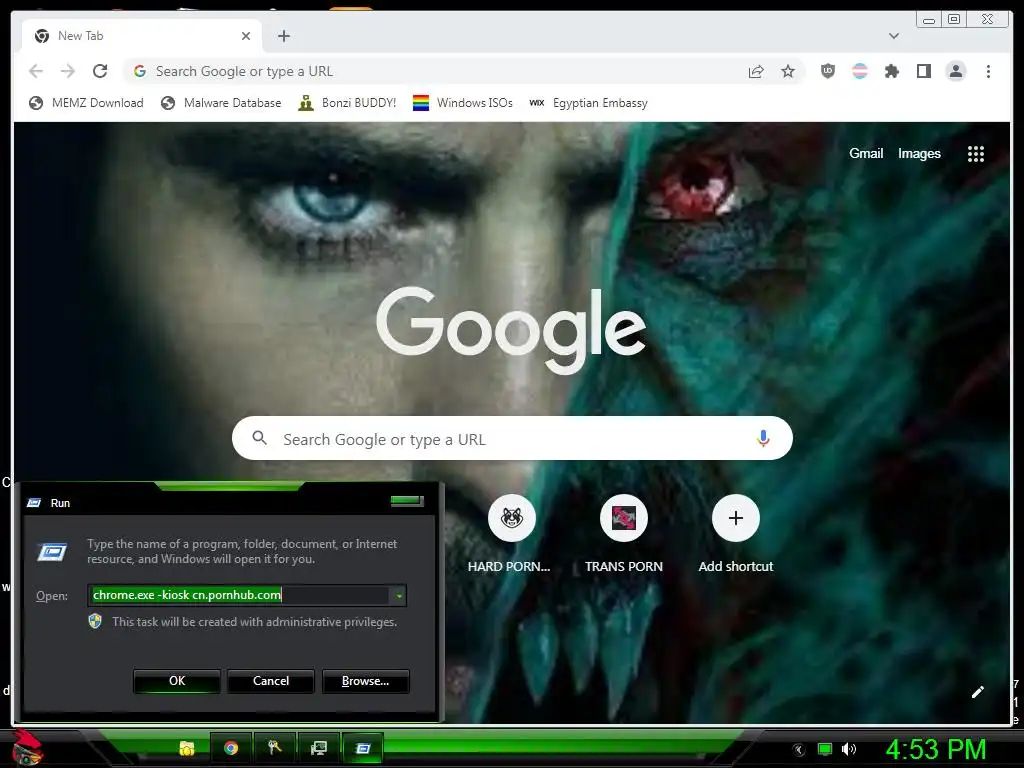Open the Windows ISOs bookmark
The image size is (1024, 768).
pos(462,103)
